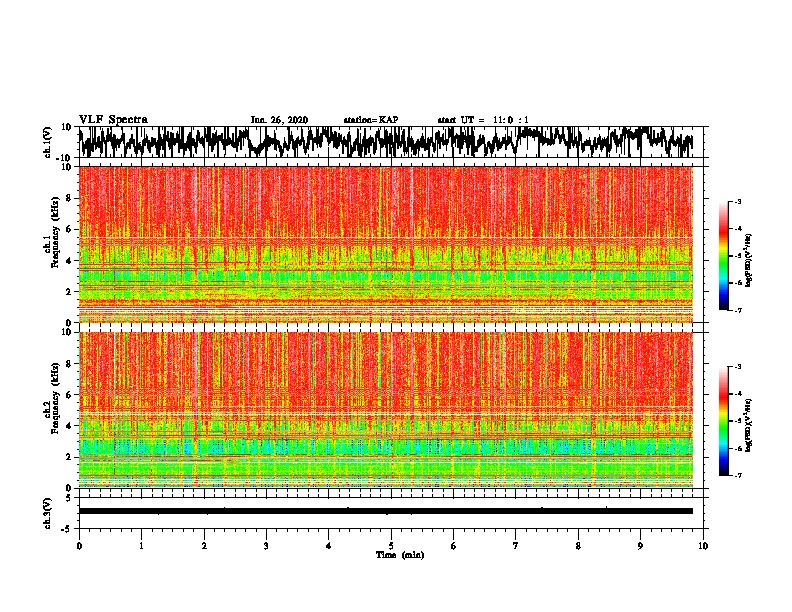Click the "-3" tick on ch.2 color bar

coord(737,367)
